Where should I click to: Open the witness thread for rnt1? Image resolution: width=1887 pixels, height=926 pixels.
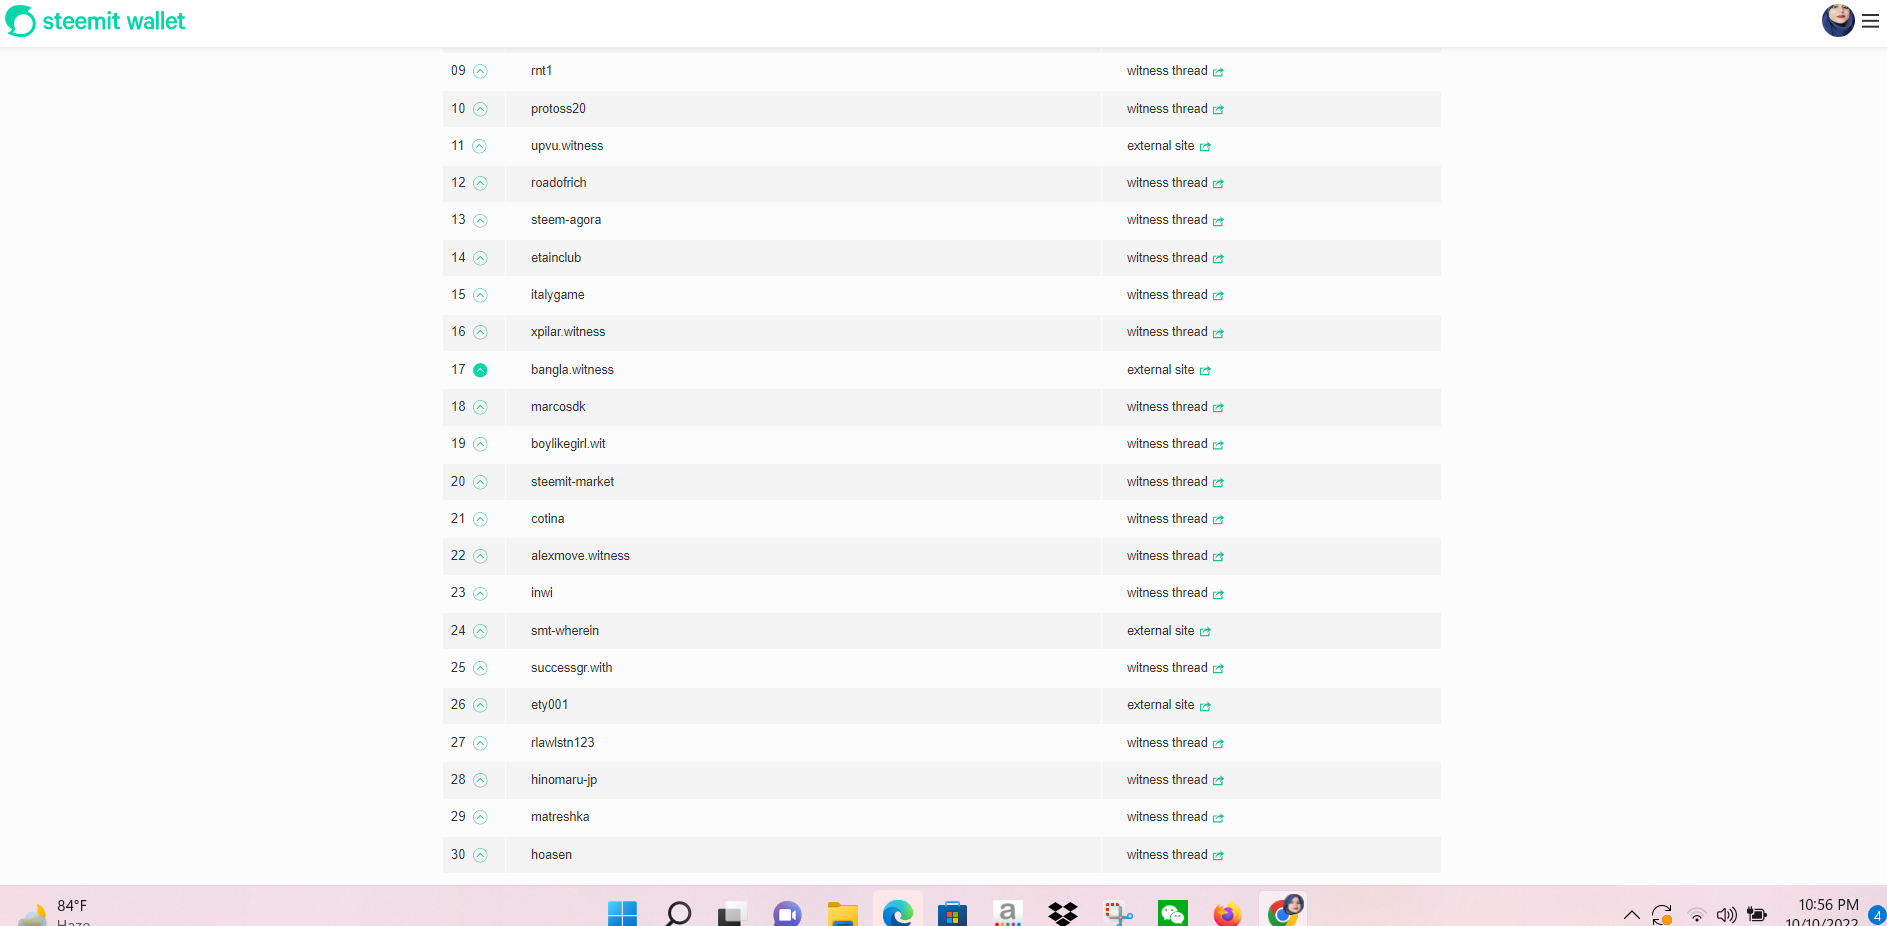[1175, 71]
